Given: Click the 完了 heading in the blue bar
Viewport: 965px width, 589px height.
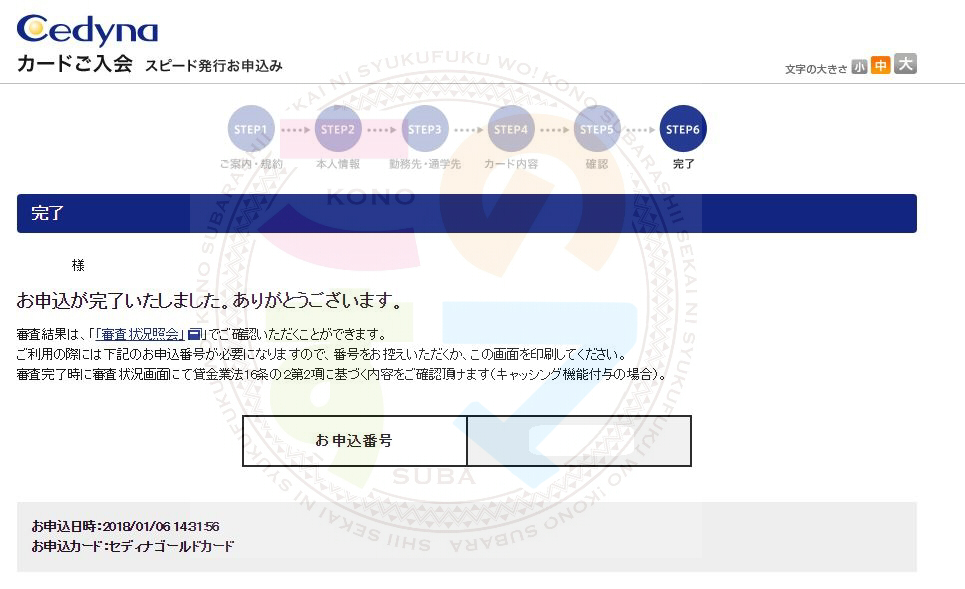Looking at the screenshot, I should pyautogui.click(x=47, y=213).
